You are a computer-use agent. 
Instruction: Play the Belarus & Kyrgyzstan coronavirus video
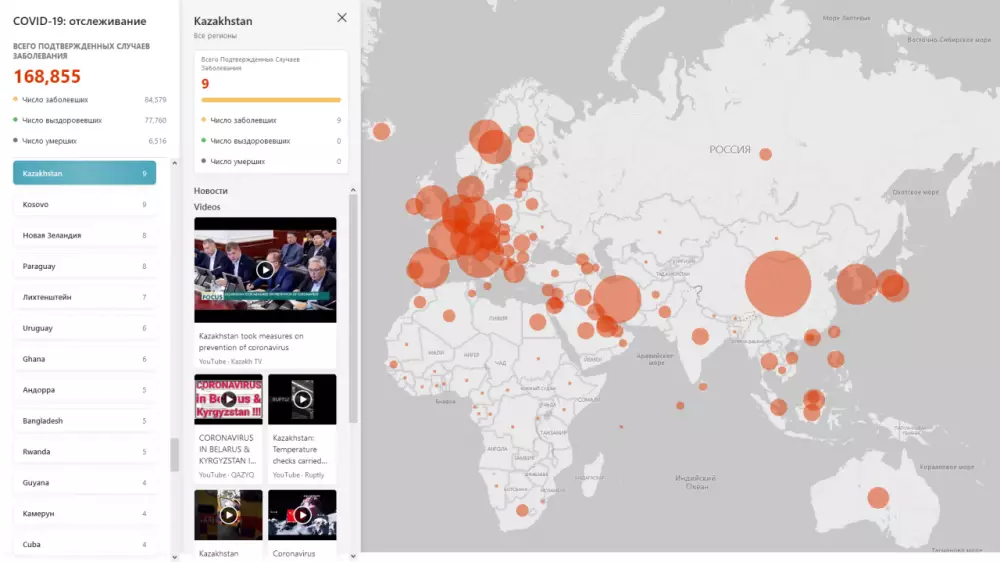228,399
